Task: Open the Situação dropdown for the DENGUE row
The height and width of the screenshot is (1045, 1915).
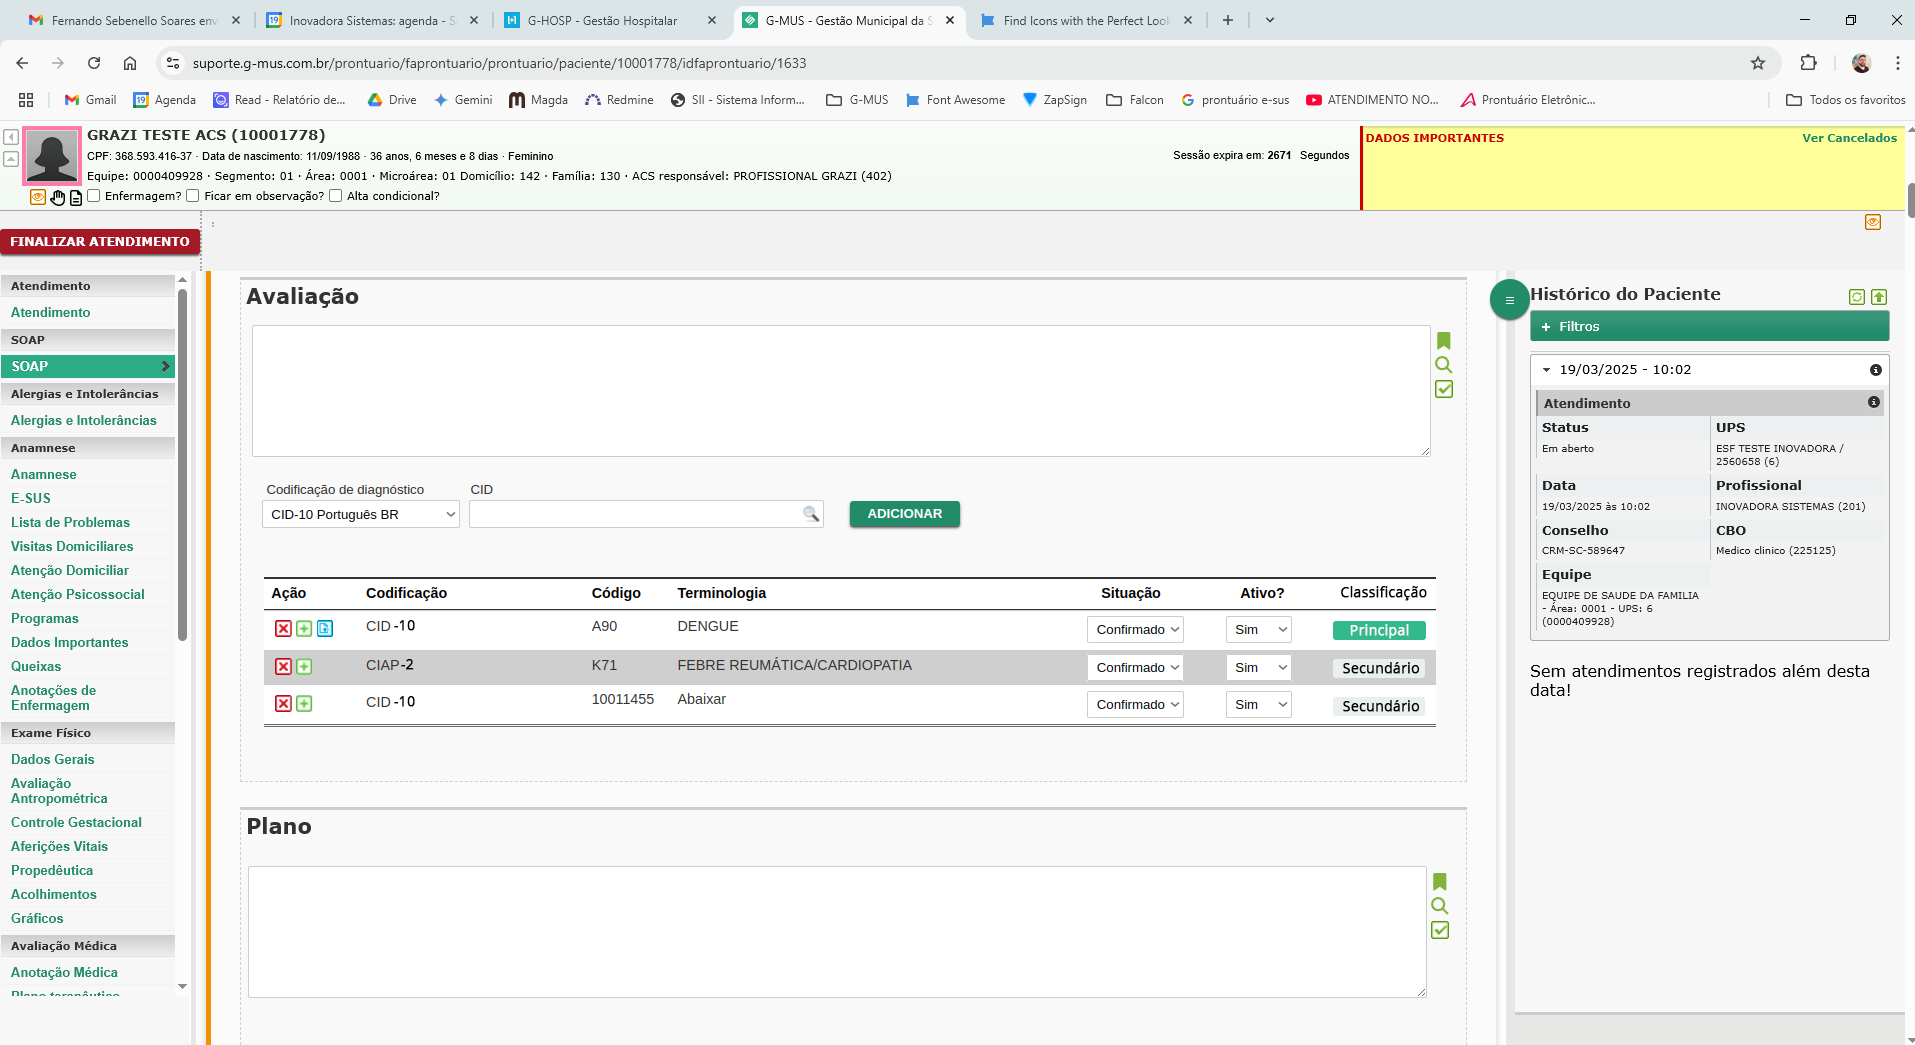Action: click(1135, 629)
